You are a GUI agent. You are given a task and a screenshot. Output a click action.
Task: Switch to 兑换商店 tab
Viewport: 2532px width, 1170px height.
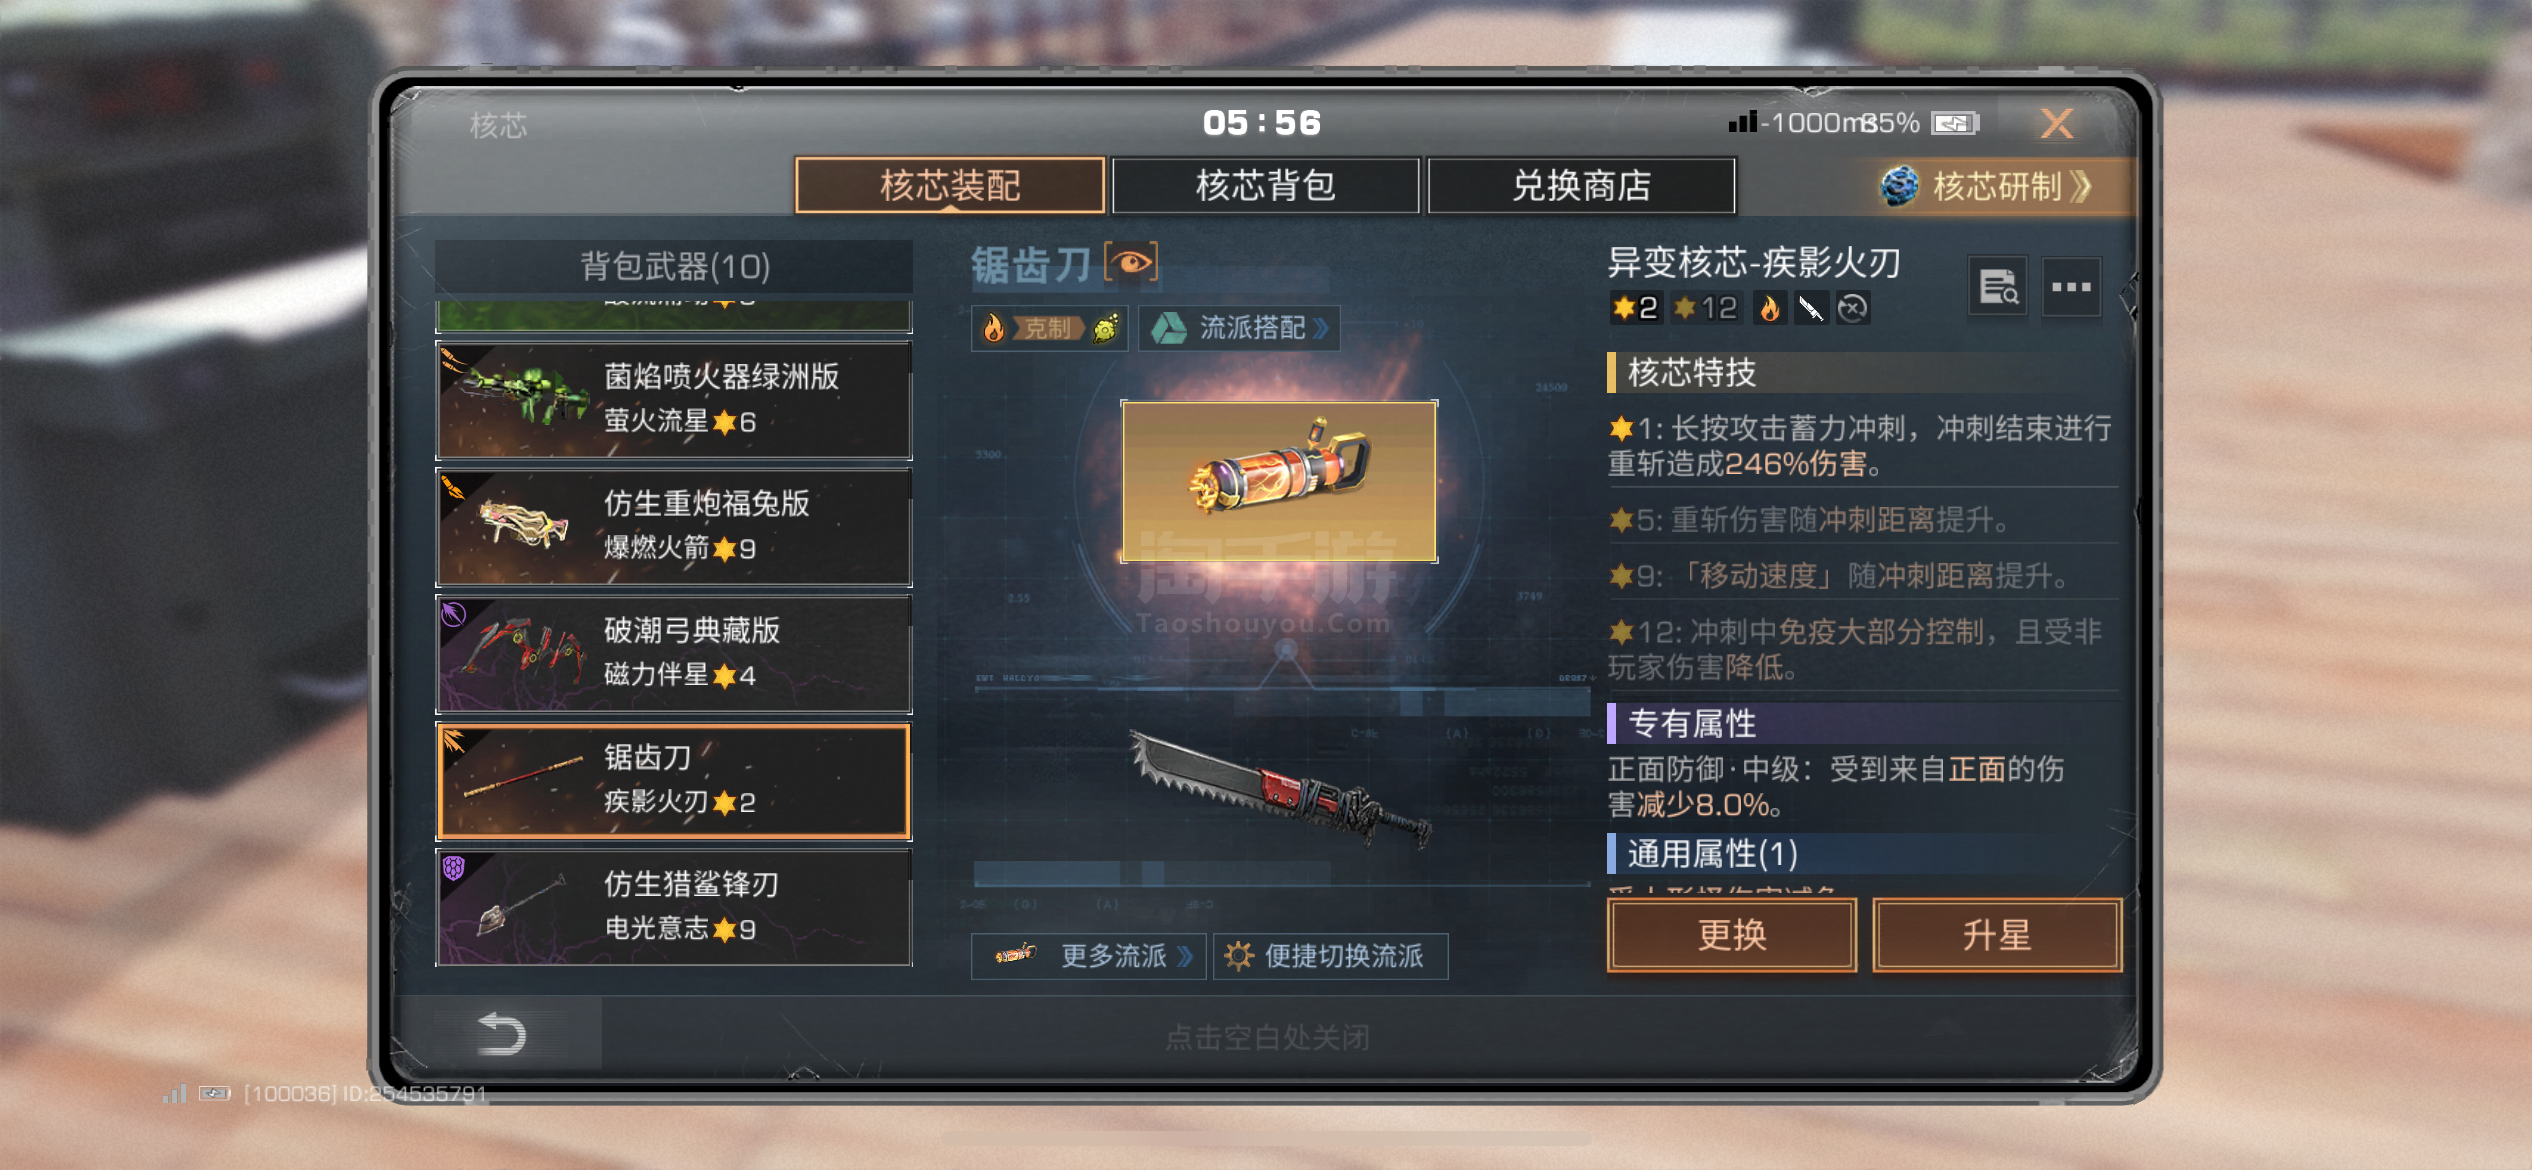click(1581, 185)
